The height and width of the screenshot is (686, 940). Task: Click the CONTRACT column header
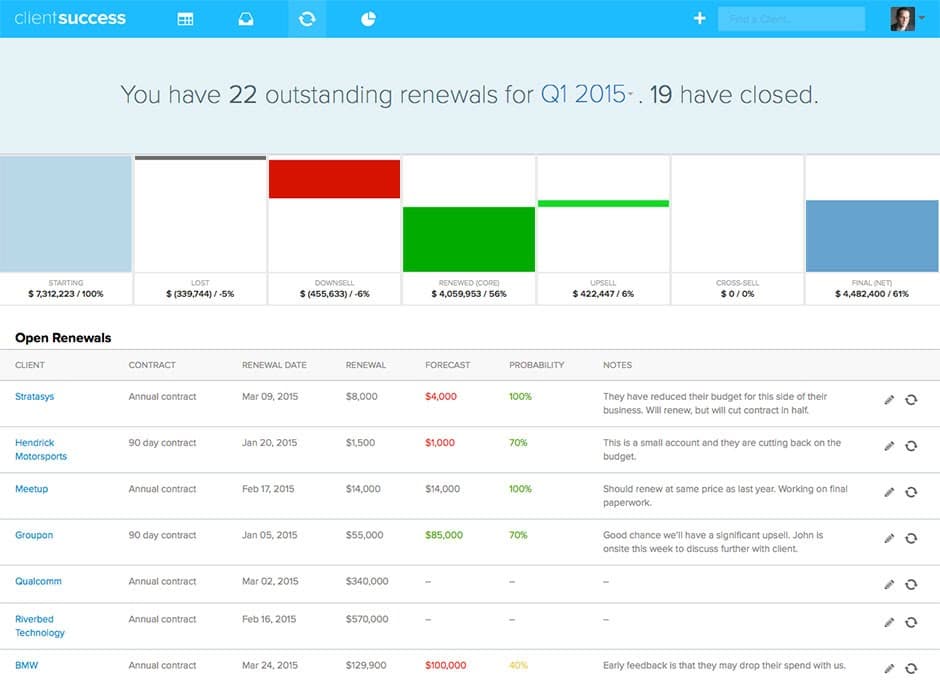click(x=152, y=365)
